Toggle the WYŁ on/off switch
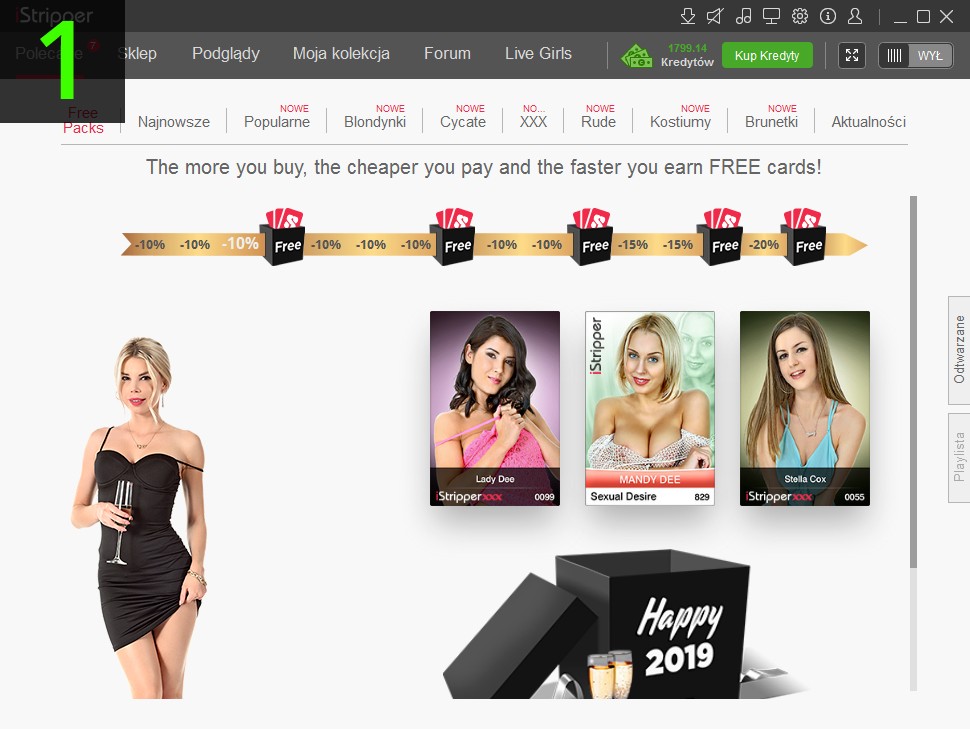 tap(916, 55)
